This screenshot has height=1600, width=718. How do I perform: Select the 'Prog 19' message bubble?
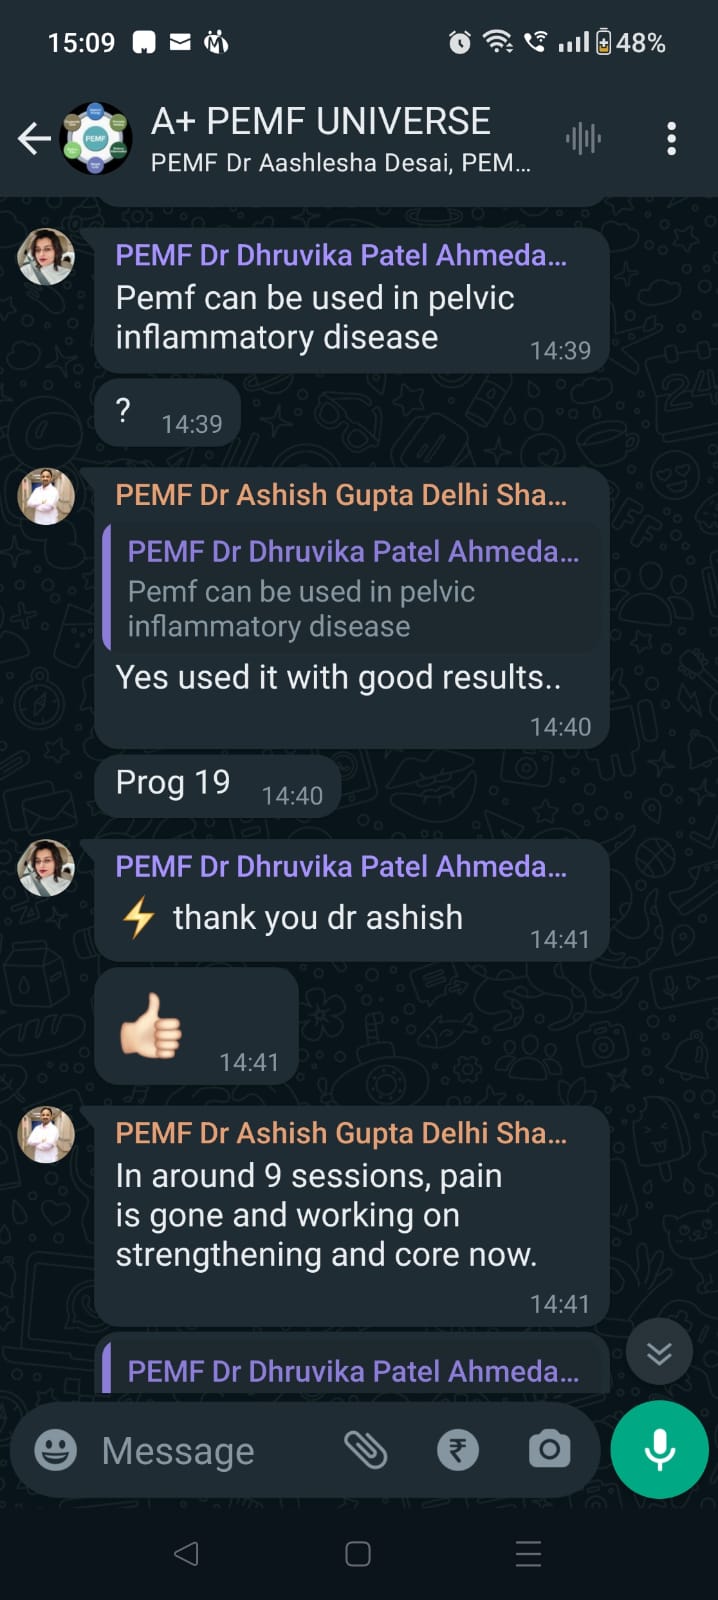218,785
